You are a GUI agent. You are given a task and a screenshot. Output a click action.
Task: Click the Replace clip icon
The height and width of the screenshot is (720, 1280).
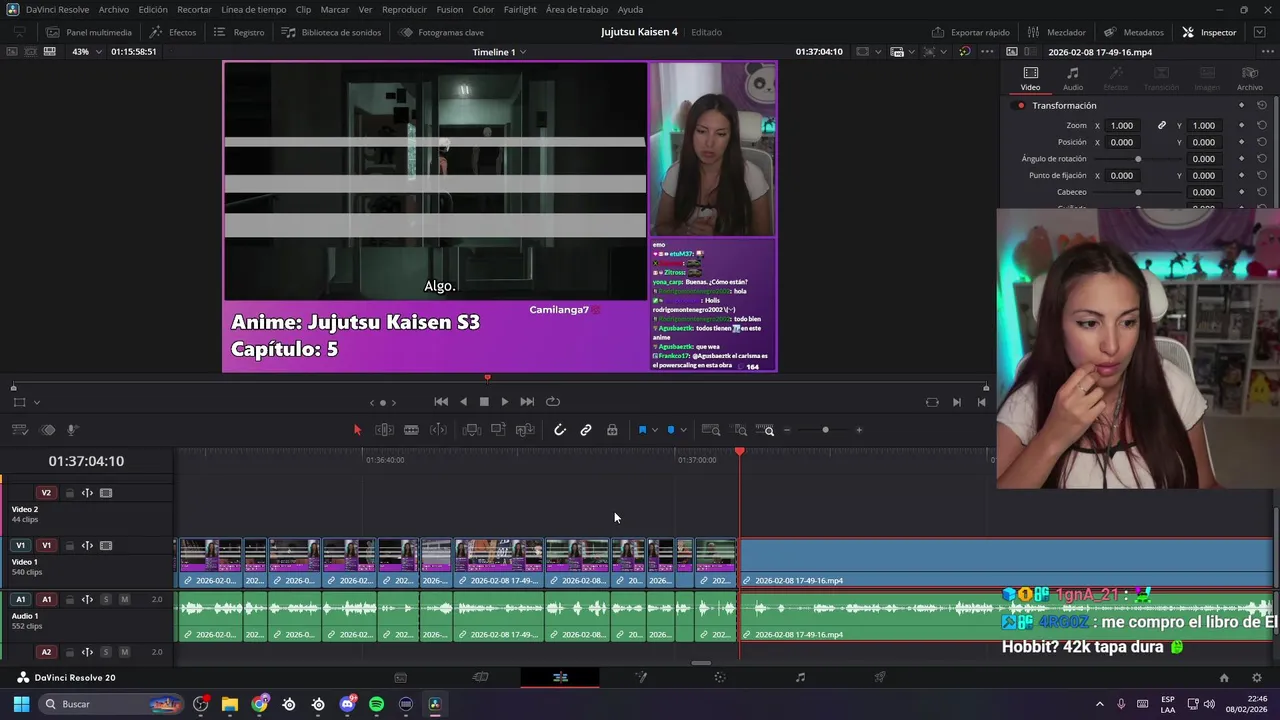[525, 430]
